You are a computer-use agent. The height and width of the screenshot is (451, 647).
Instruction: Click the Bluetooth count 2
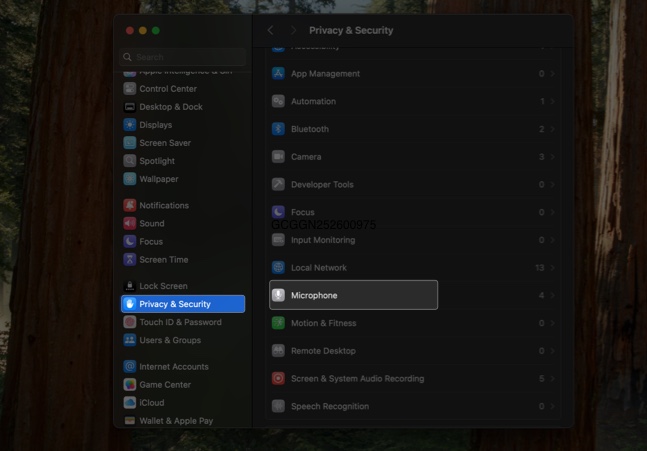[541, 129]
